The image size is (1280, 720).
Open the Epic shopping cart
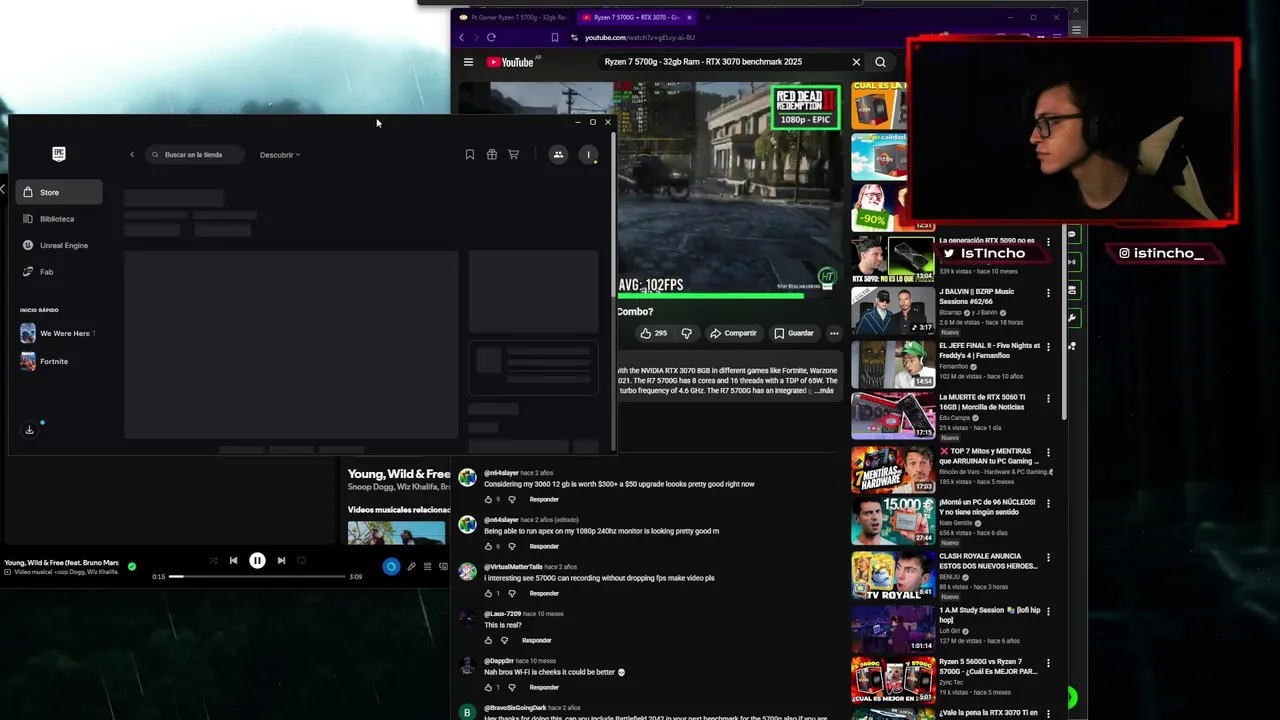(514, 154)
